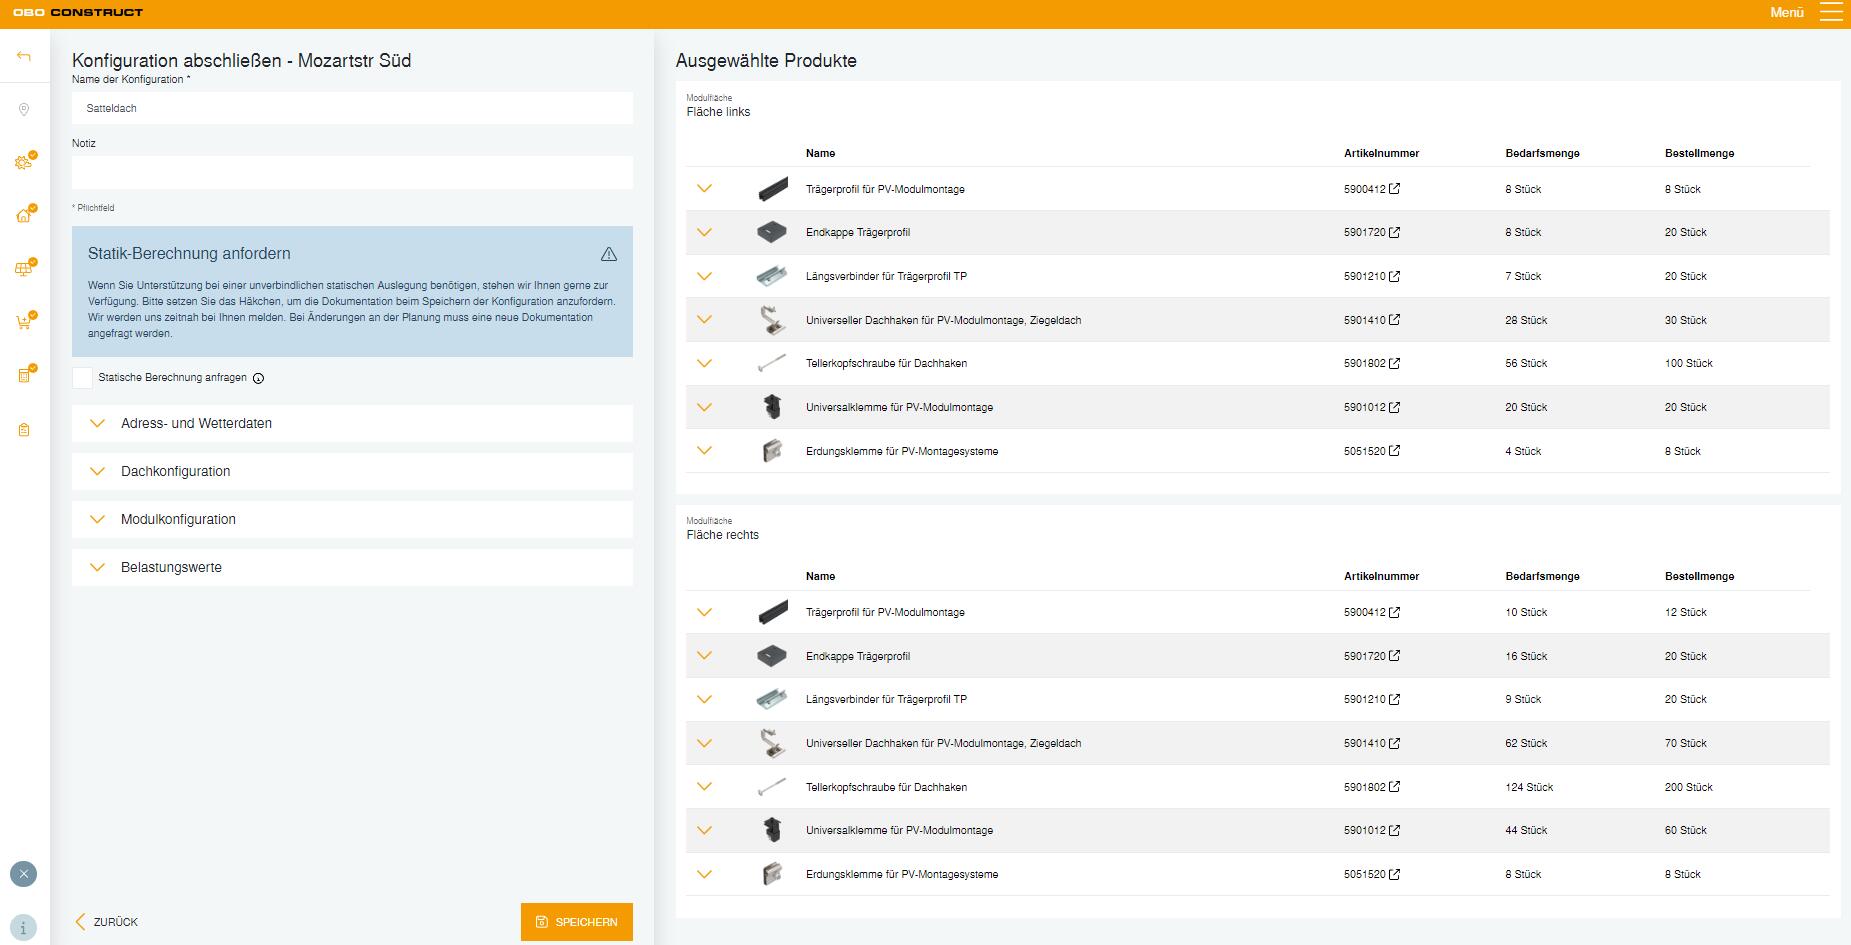Screen dimensions: 1851x945
Task: Click the Name der Konfiguration field with Satteldach
Action: click(352, 108)
